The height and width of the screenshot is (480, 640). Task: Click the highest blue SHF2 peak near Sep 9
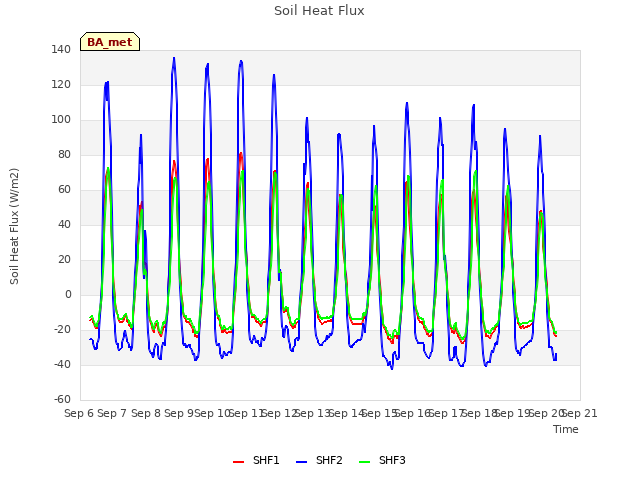point(174,58)
